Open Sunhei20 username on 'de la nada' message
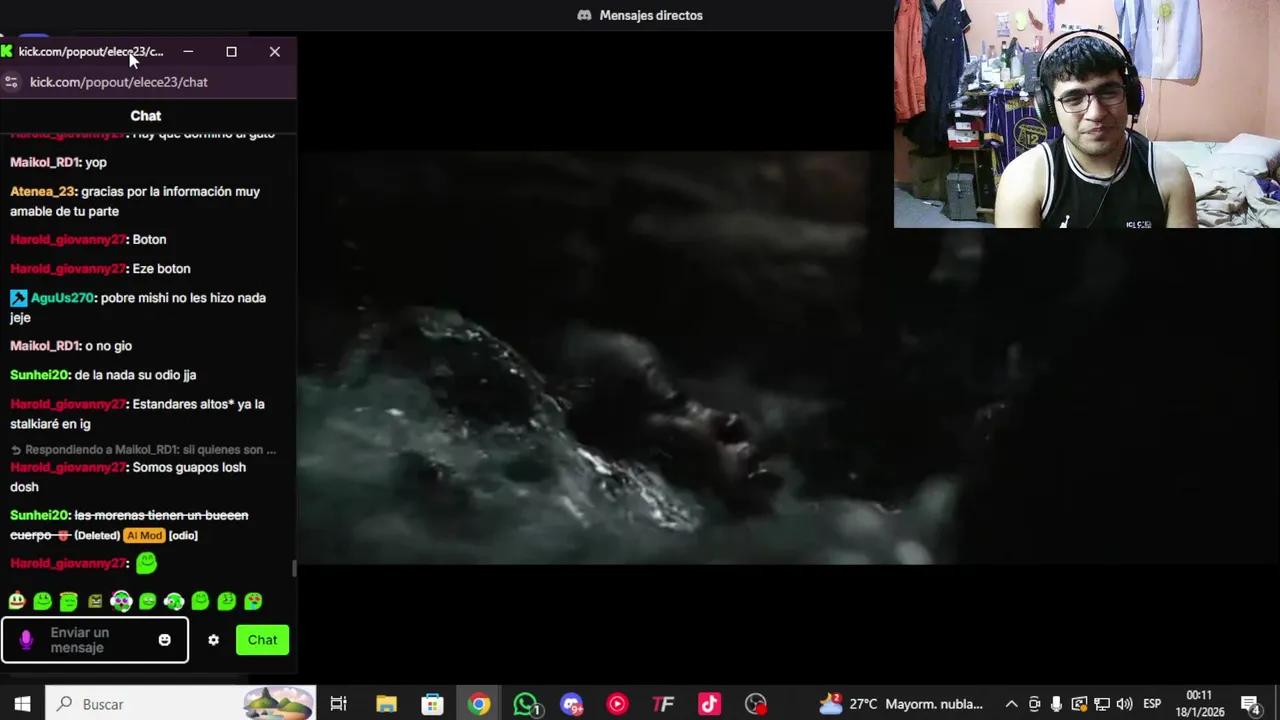 coord(39,375)
